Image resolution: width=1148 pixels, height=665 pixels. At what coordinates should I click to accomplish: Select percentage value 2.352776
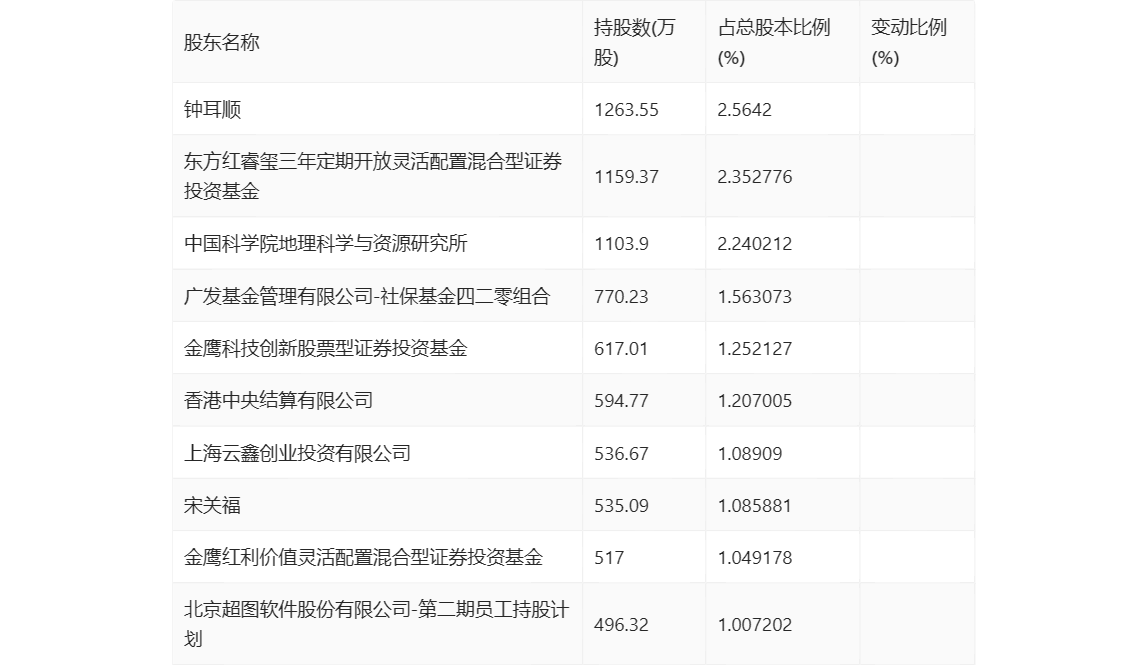pyautogui.click(x=755, y=177)
